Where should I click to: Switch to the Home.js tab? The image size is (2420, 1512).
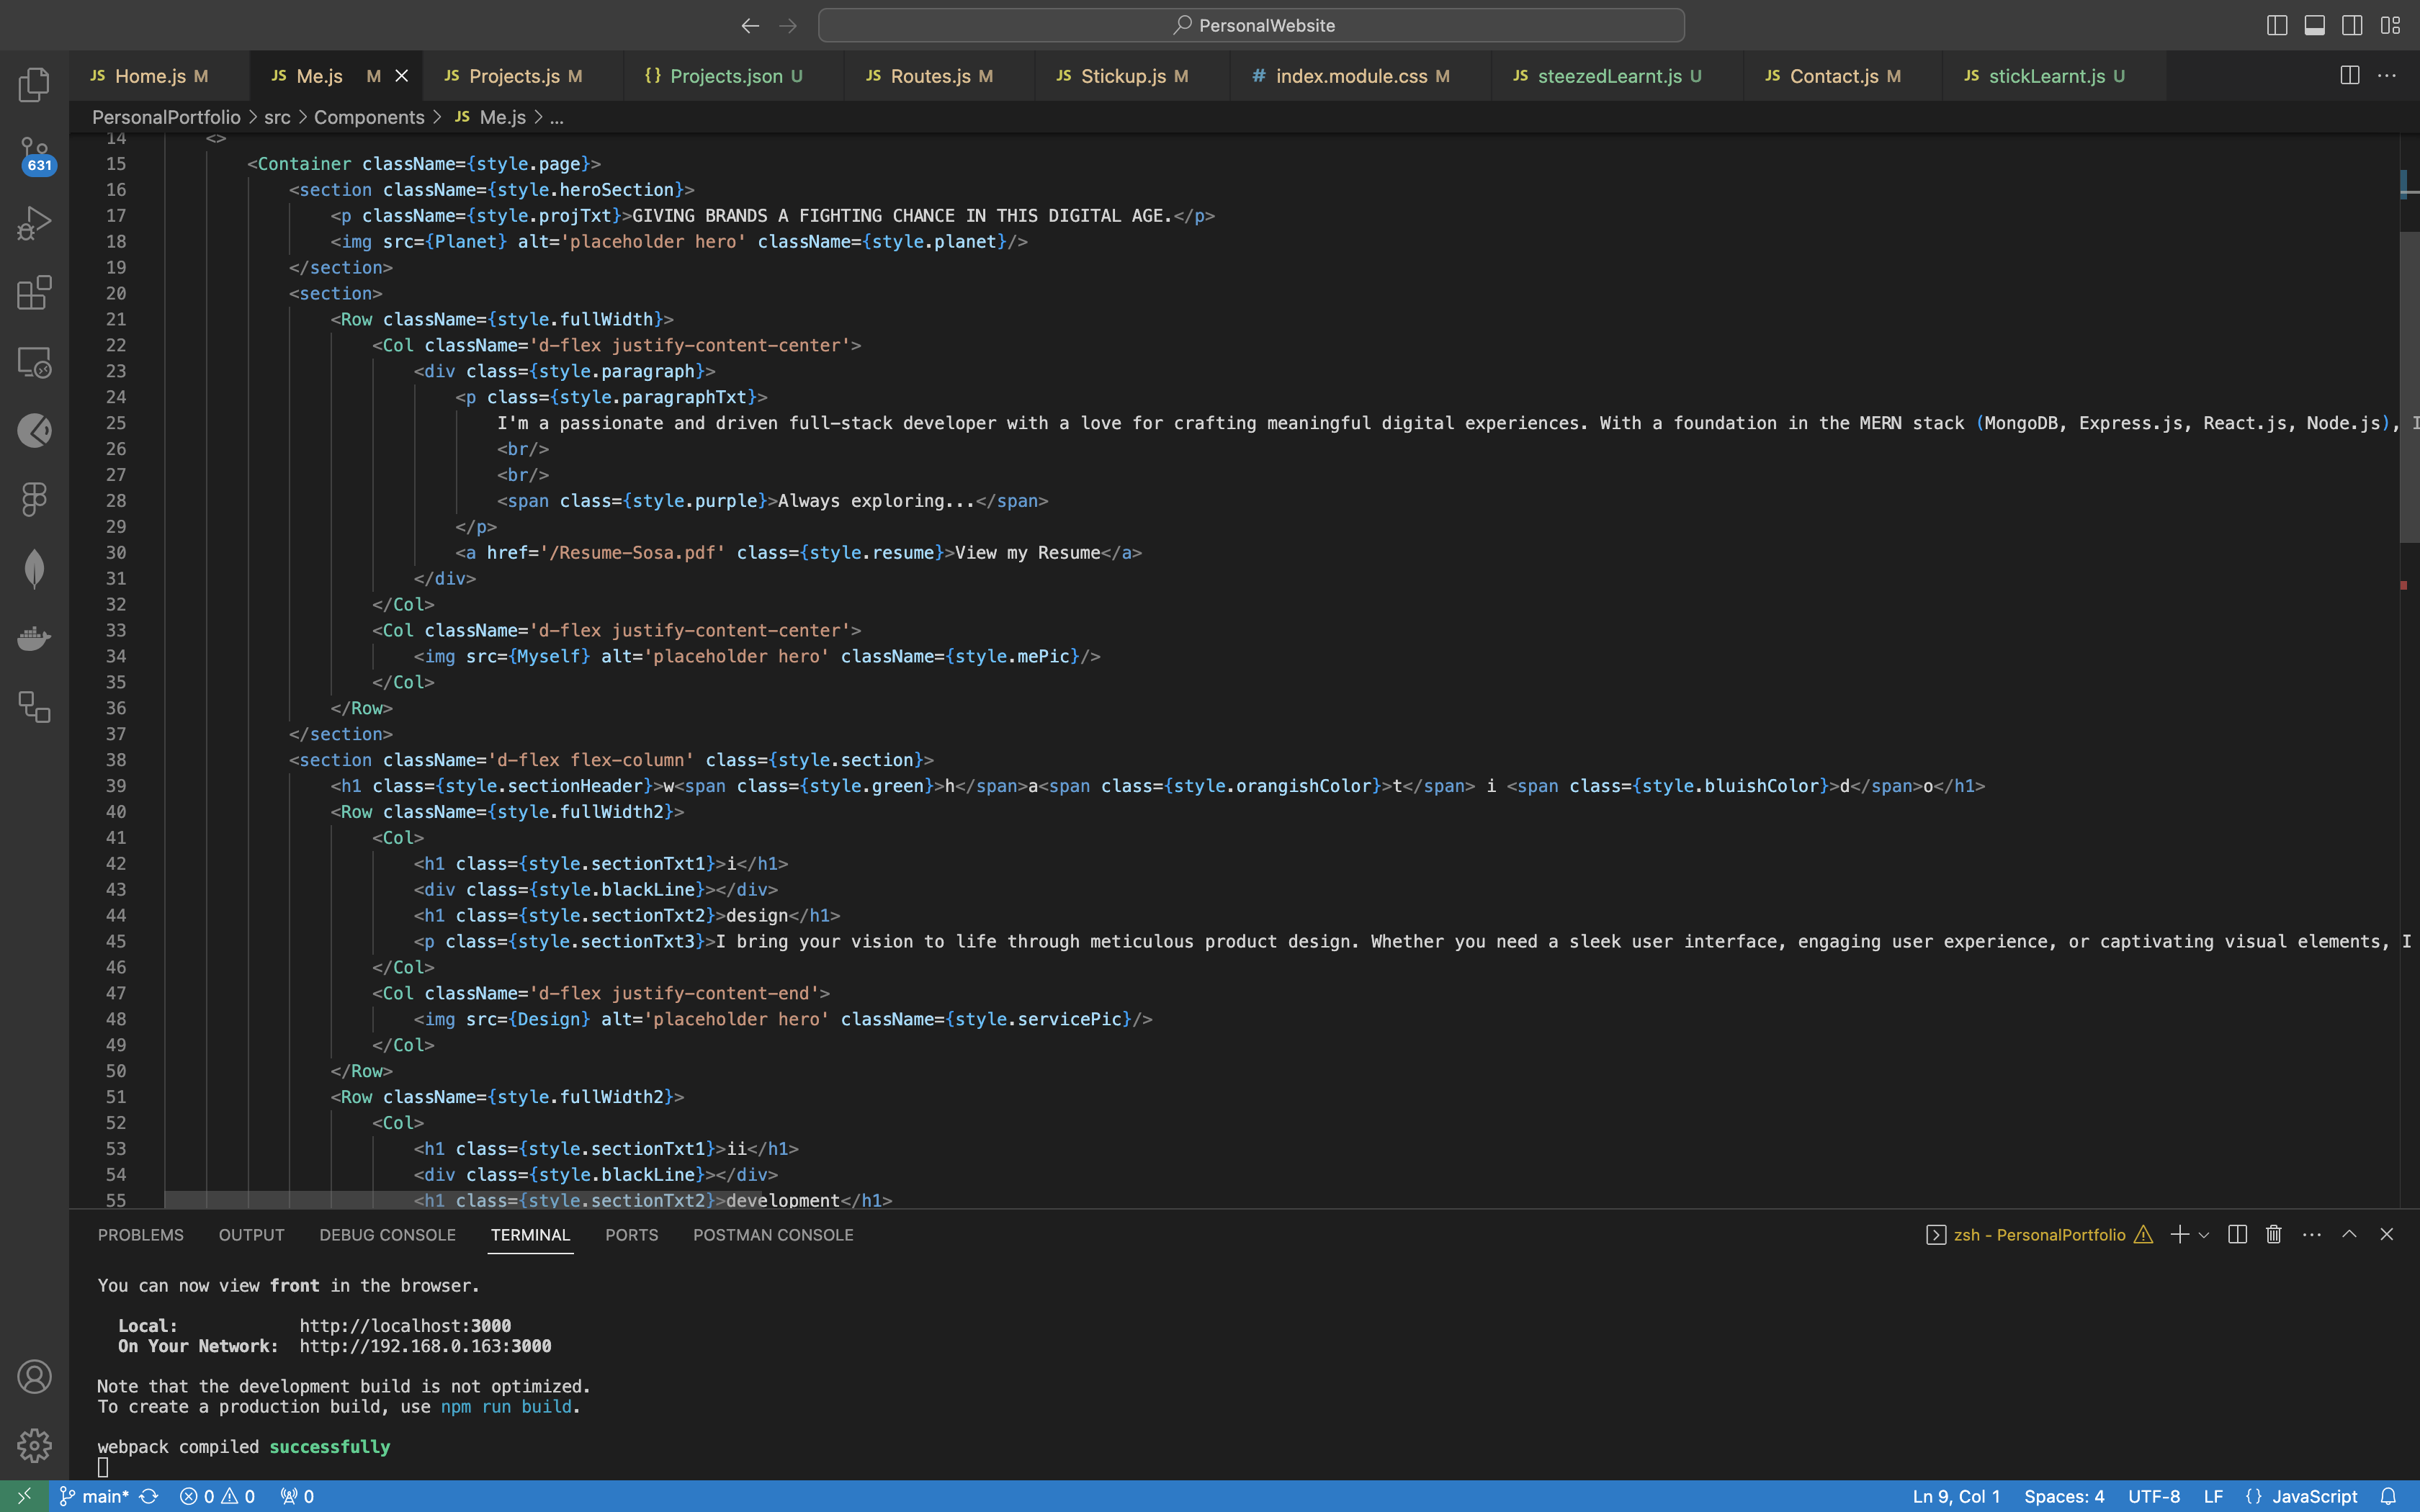(x=159, y=76)
